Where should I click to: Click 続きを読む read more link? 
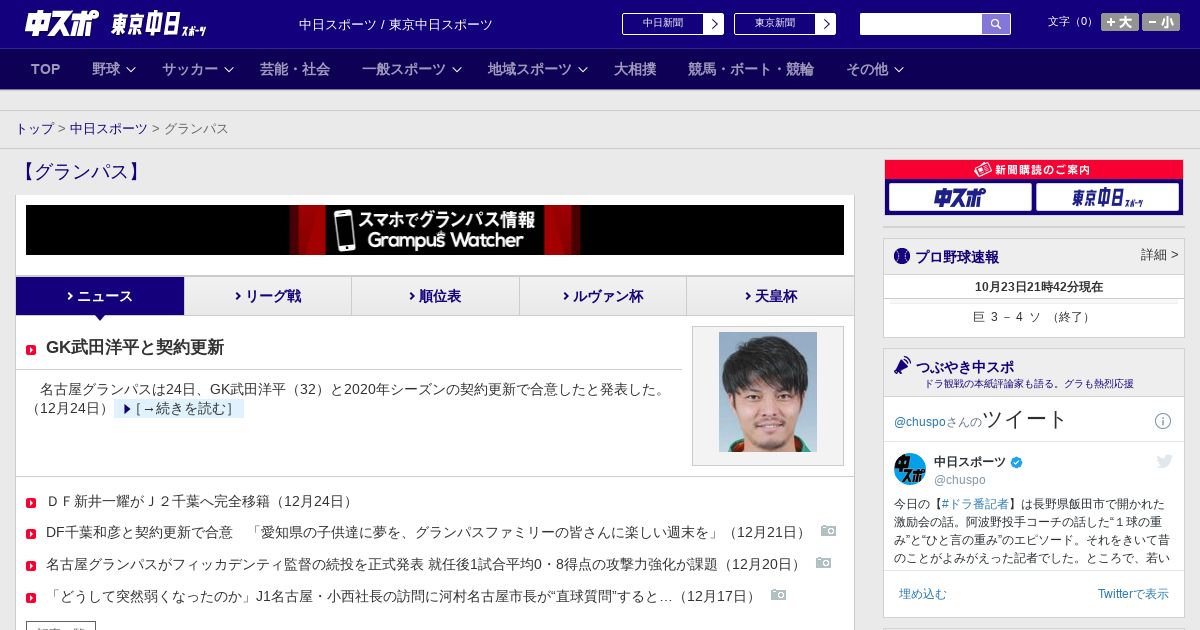click(x=179, y=409)
